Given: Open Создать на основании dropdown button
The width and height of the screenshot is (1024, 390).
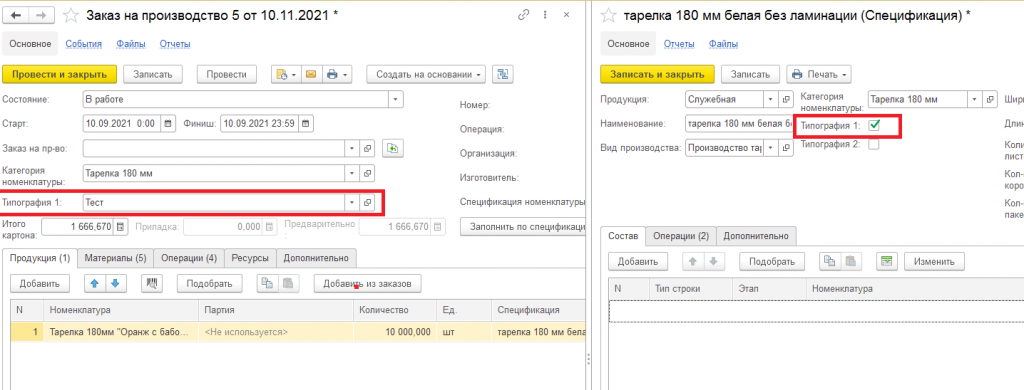Looking at the screenshot, I should point(426,74).
